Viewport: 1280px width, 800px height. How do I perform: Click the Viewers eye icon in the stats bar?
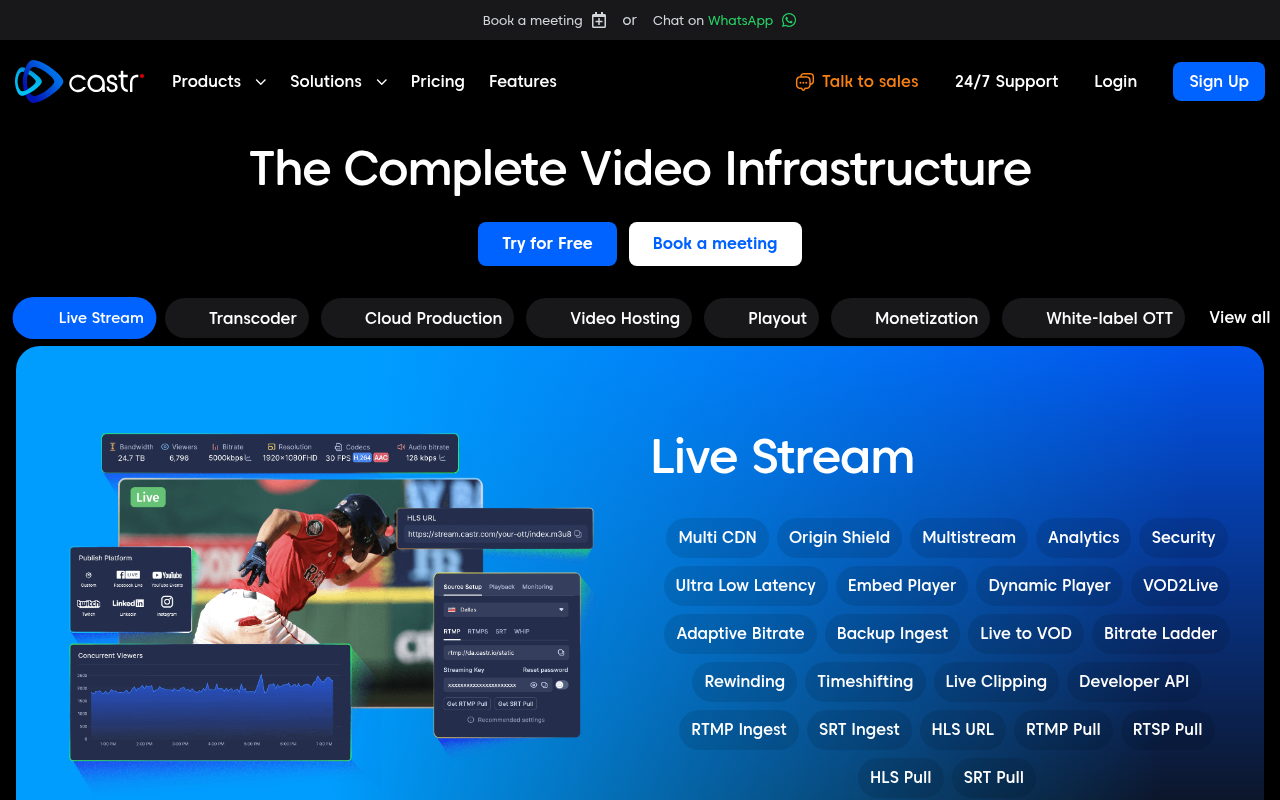(165, 447)
